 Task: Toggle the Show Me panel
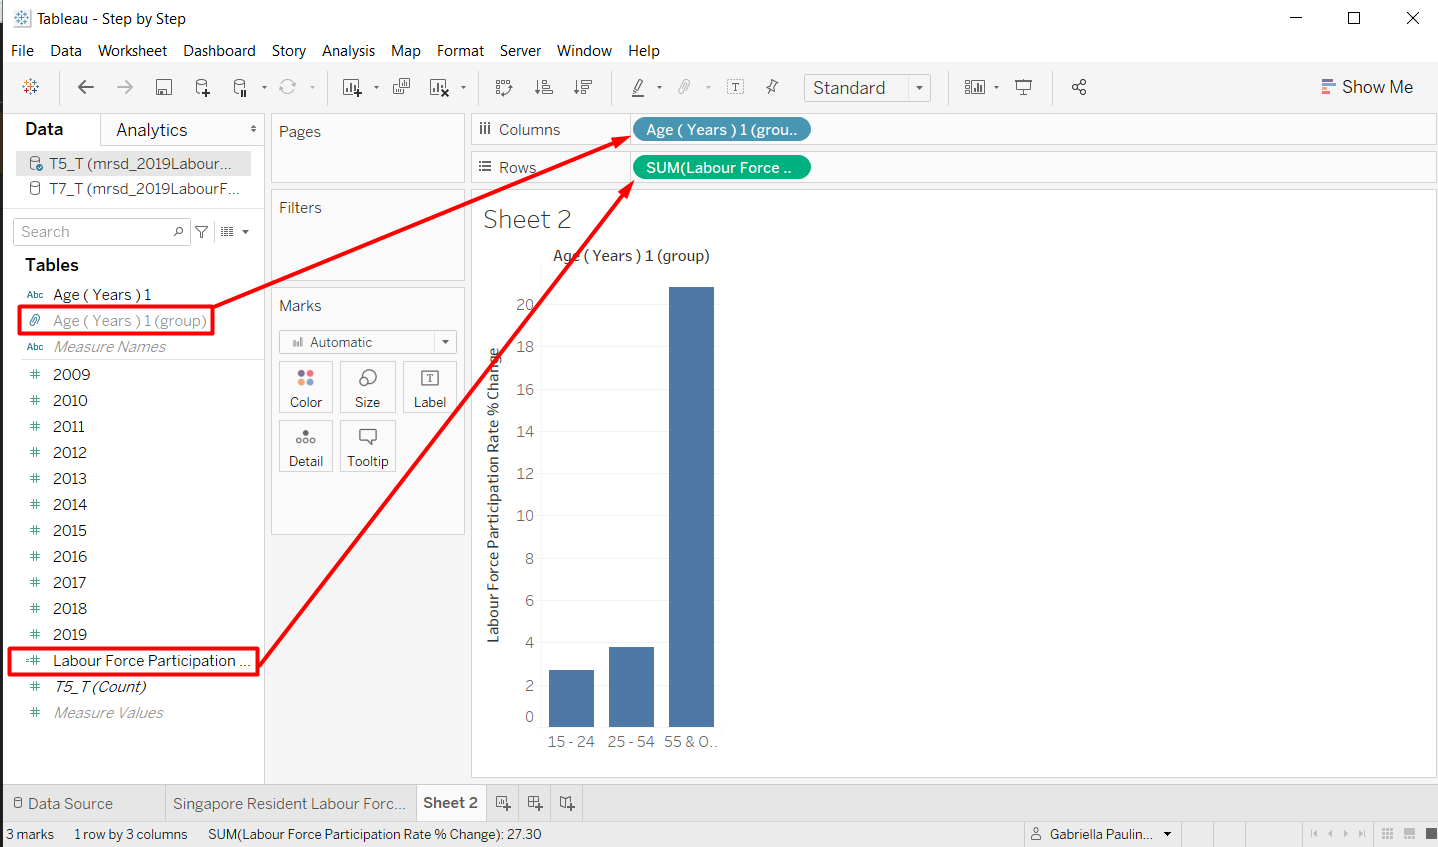coord(1366,87)
